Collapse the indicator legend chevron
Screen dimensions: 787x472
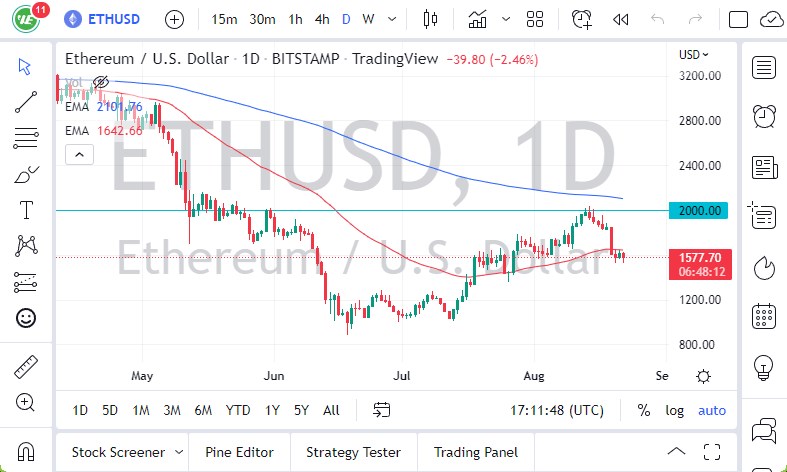click(x=79, y=154)
